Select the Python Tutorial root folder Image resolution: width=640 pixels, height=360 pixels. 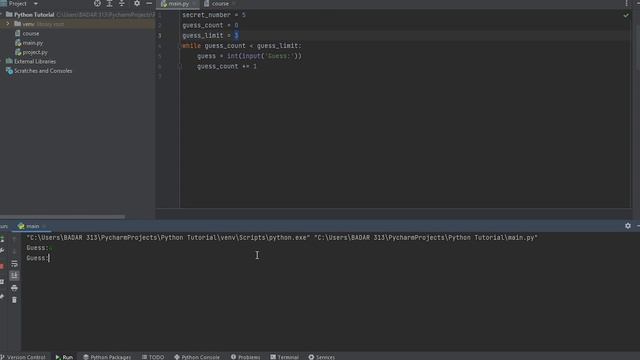coord(34,15)
